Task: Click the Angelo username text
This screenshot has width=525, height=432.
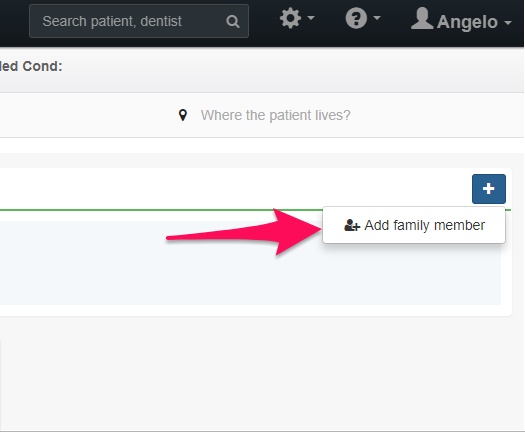Action: pyautogui.click(x=467, y=22)
